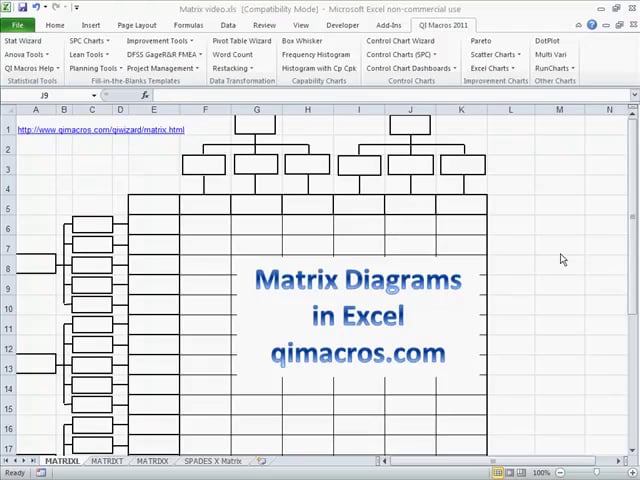This screenshot has height=480, width=640.
Task: Click the insert new worksheet icon
Action: tap(261, 461)
